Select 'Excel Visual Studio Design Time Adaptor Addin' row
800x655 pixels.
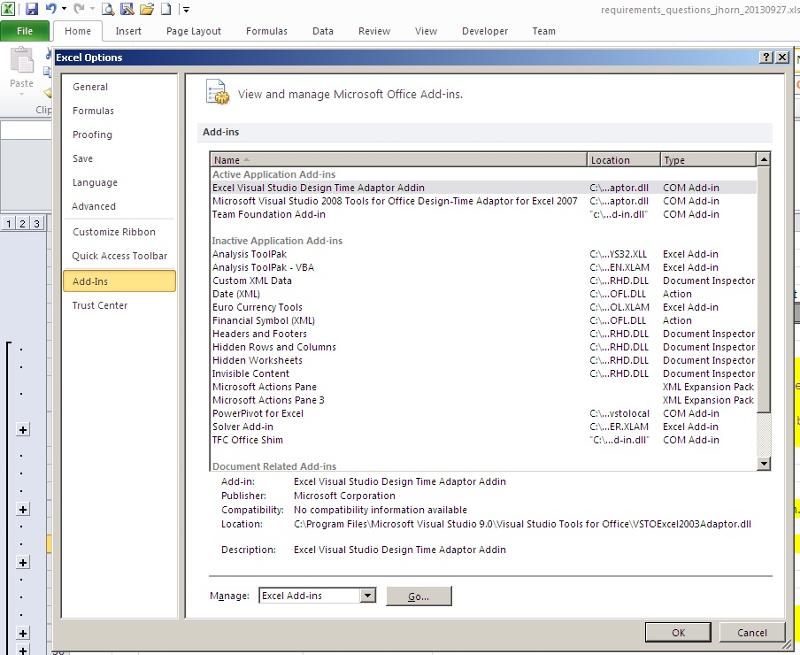click(x=483, y=188)
